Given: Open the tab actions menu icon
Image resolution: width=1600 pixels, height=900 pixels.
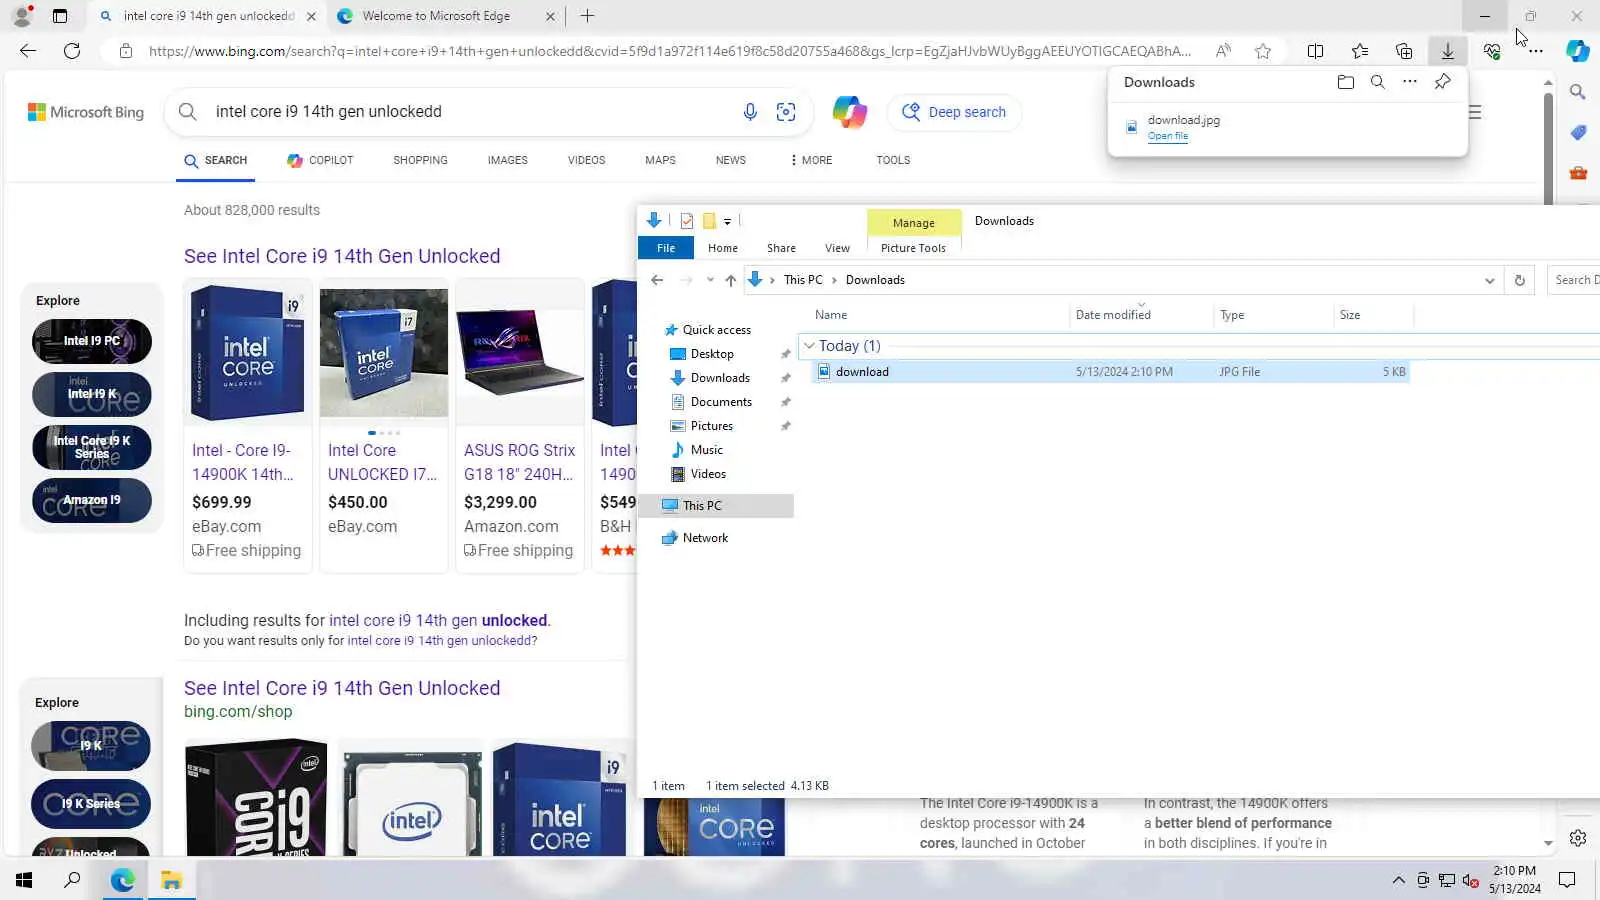Looking at the screenshot, I should click(x=60, y=16).
